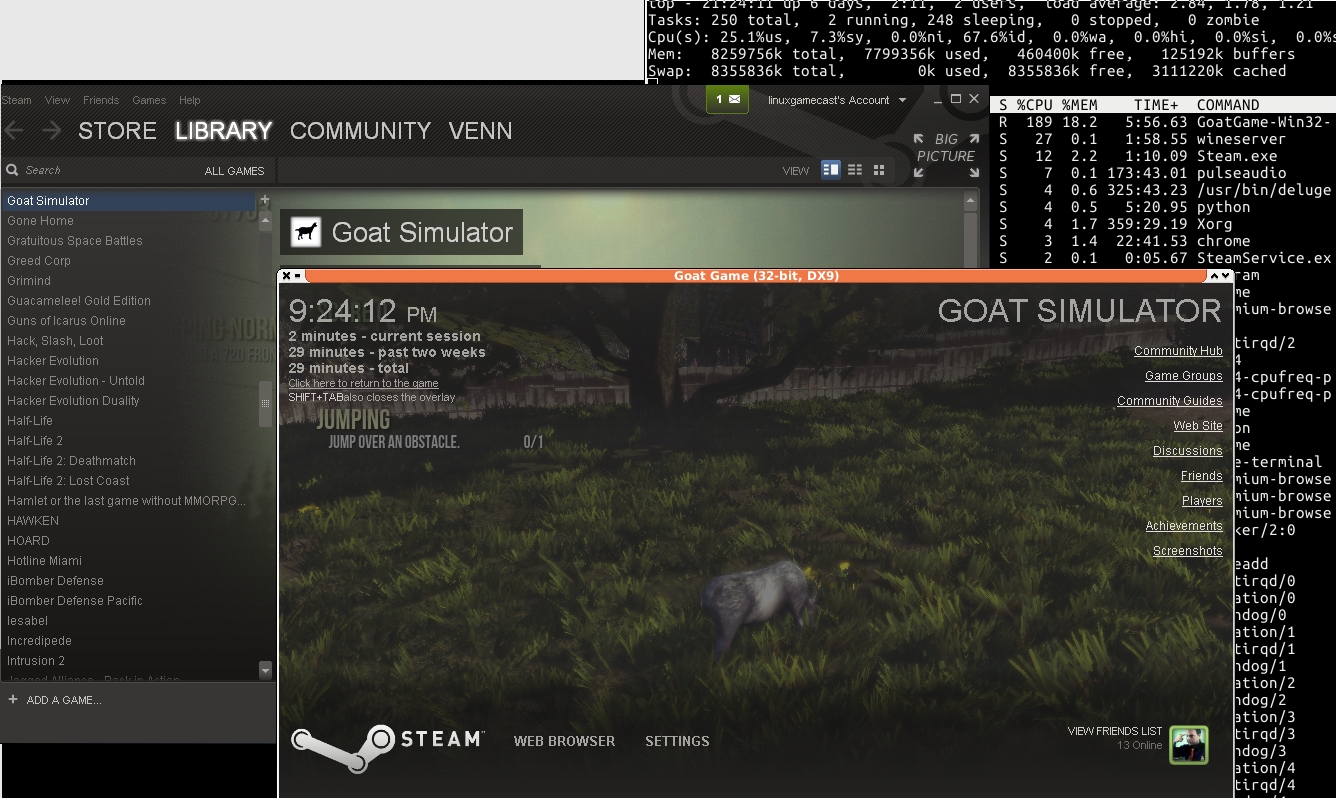Open the Friends menu
The height and width of the screenshot is (798, 1336).
pyautogui.click(x=101, y=100)
